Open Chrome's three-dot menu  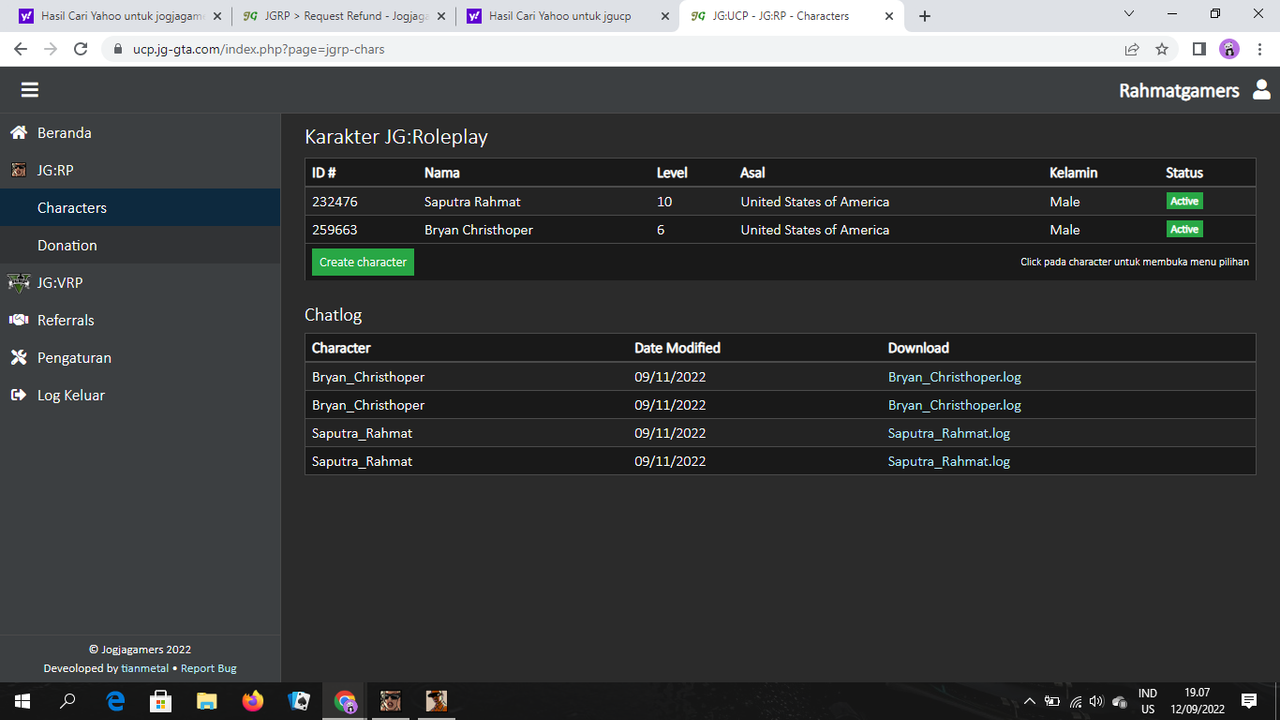click(x=1260, y=49)
